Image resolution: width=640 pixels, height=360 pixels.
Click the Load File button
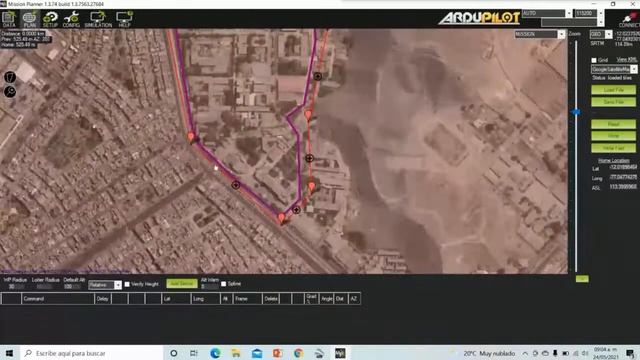(x=613, y=90)
